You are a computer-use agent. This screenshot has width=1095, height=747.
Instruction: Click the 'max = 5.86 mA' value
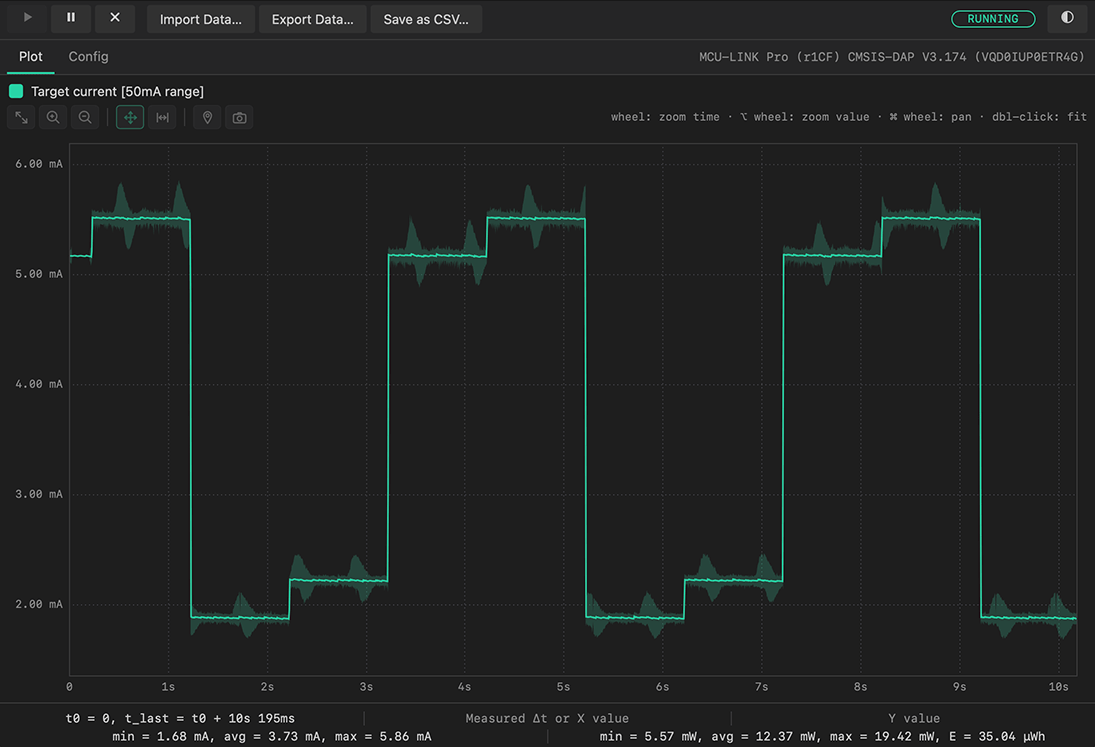pyautogui.click(x=383, y=737)
